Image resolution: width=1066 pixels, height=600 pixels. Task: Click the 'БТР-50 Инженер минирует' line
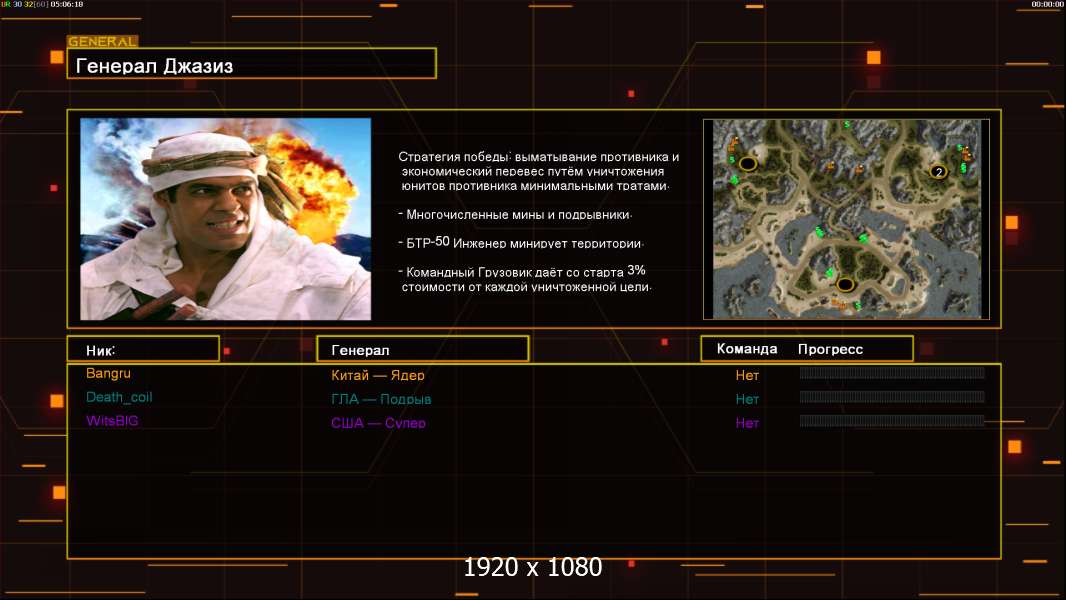(521, 243)
